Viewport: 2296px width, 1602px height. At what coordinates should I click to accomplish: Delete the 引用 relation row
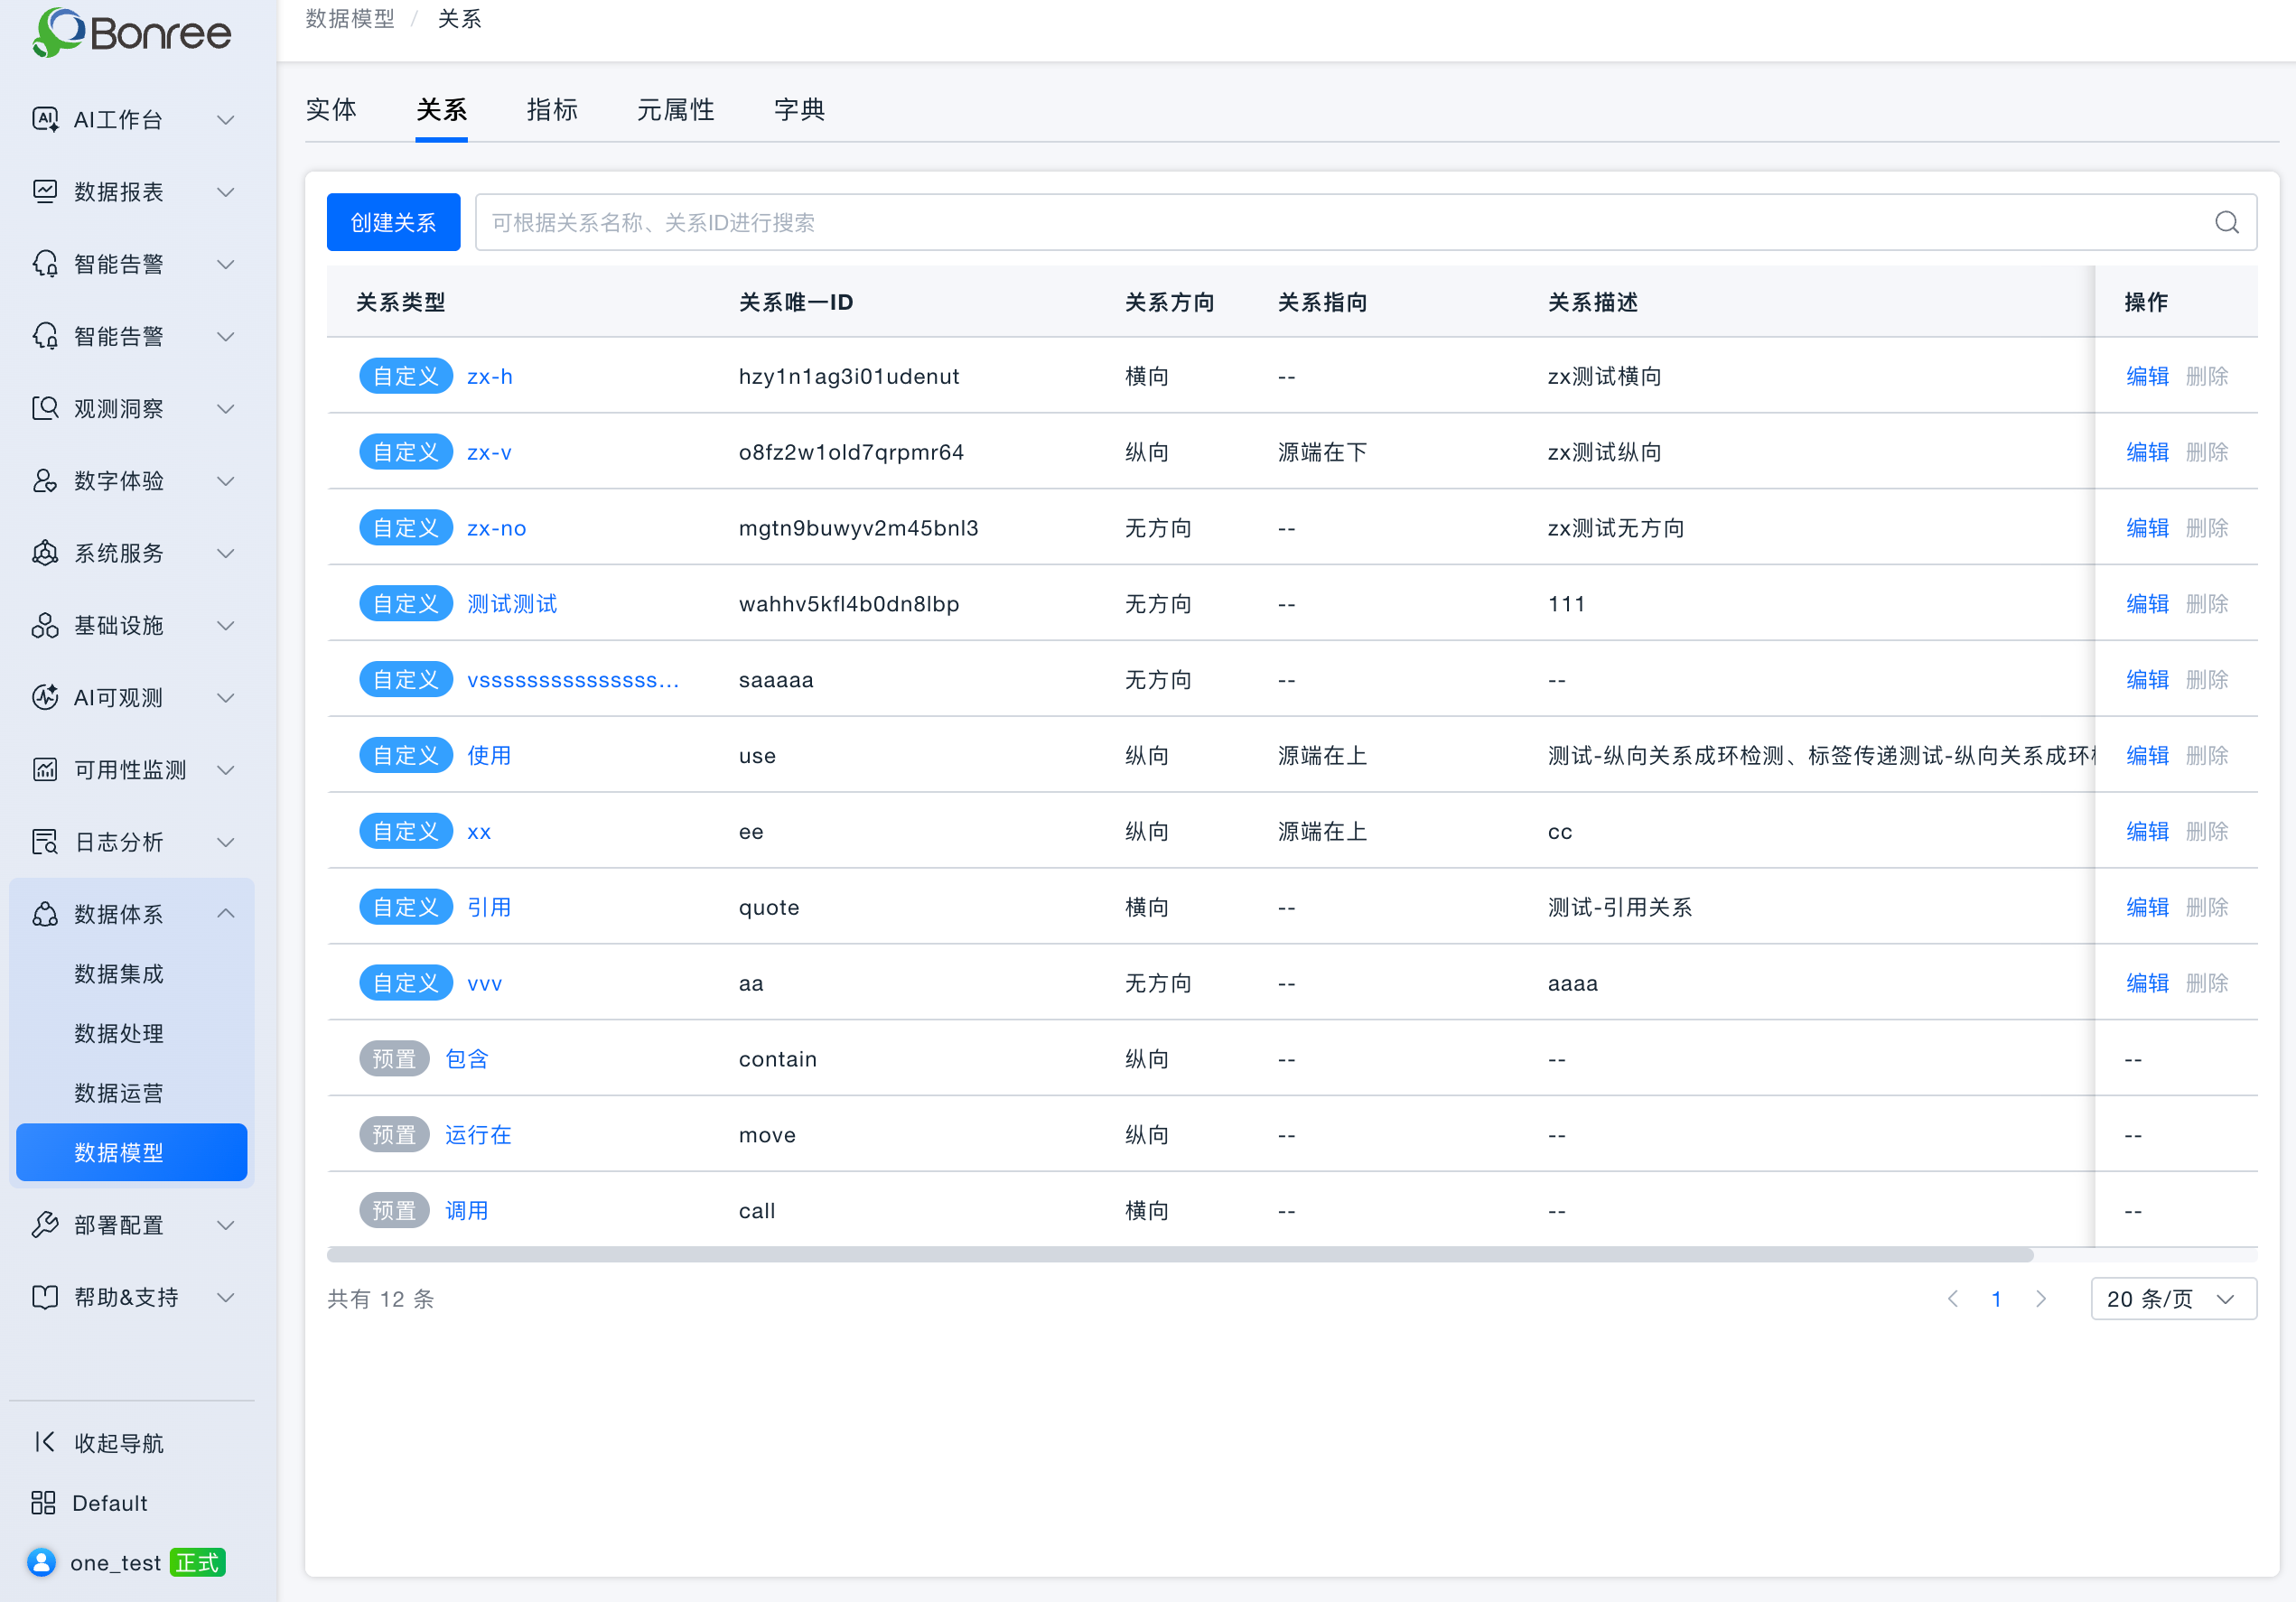coord(2207,907)
